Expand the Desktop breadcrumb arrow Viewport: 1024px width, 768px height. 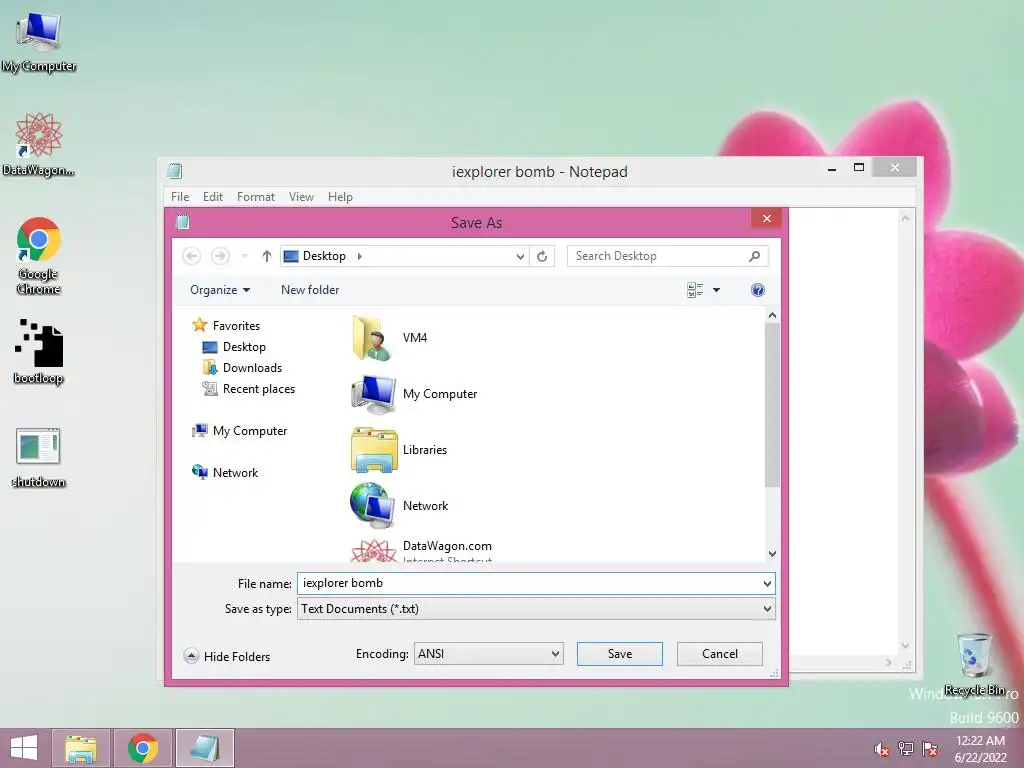point(359,256)
